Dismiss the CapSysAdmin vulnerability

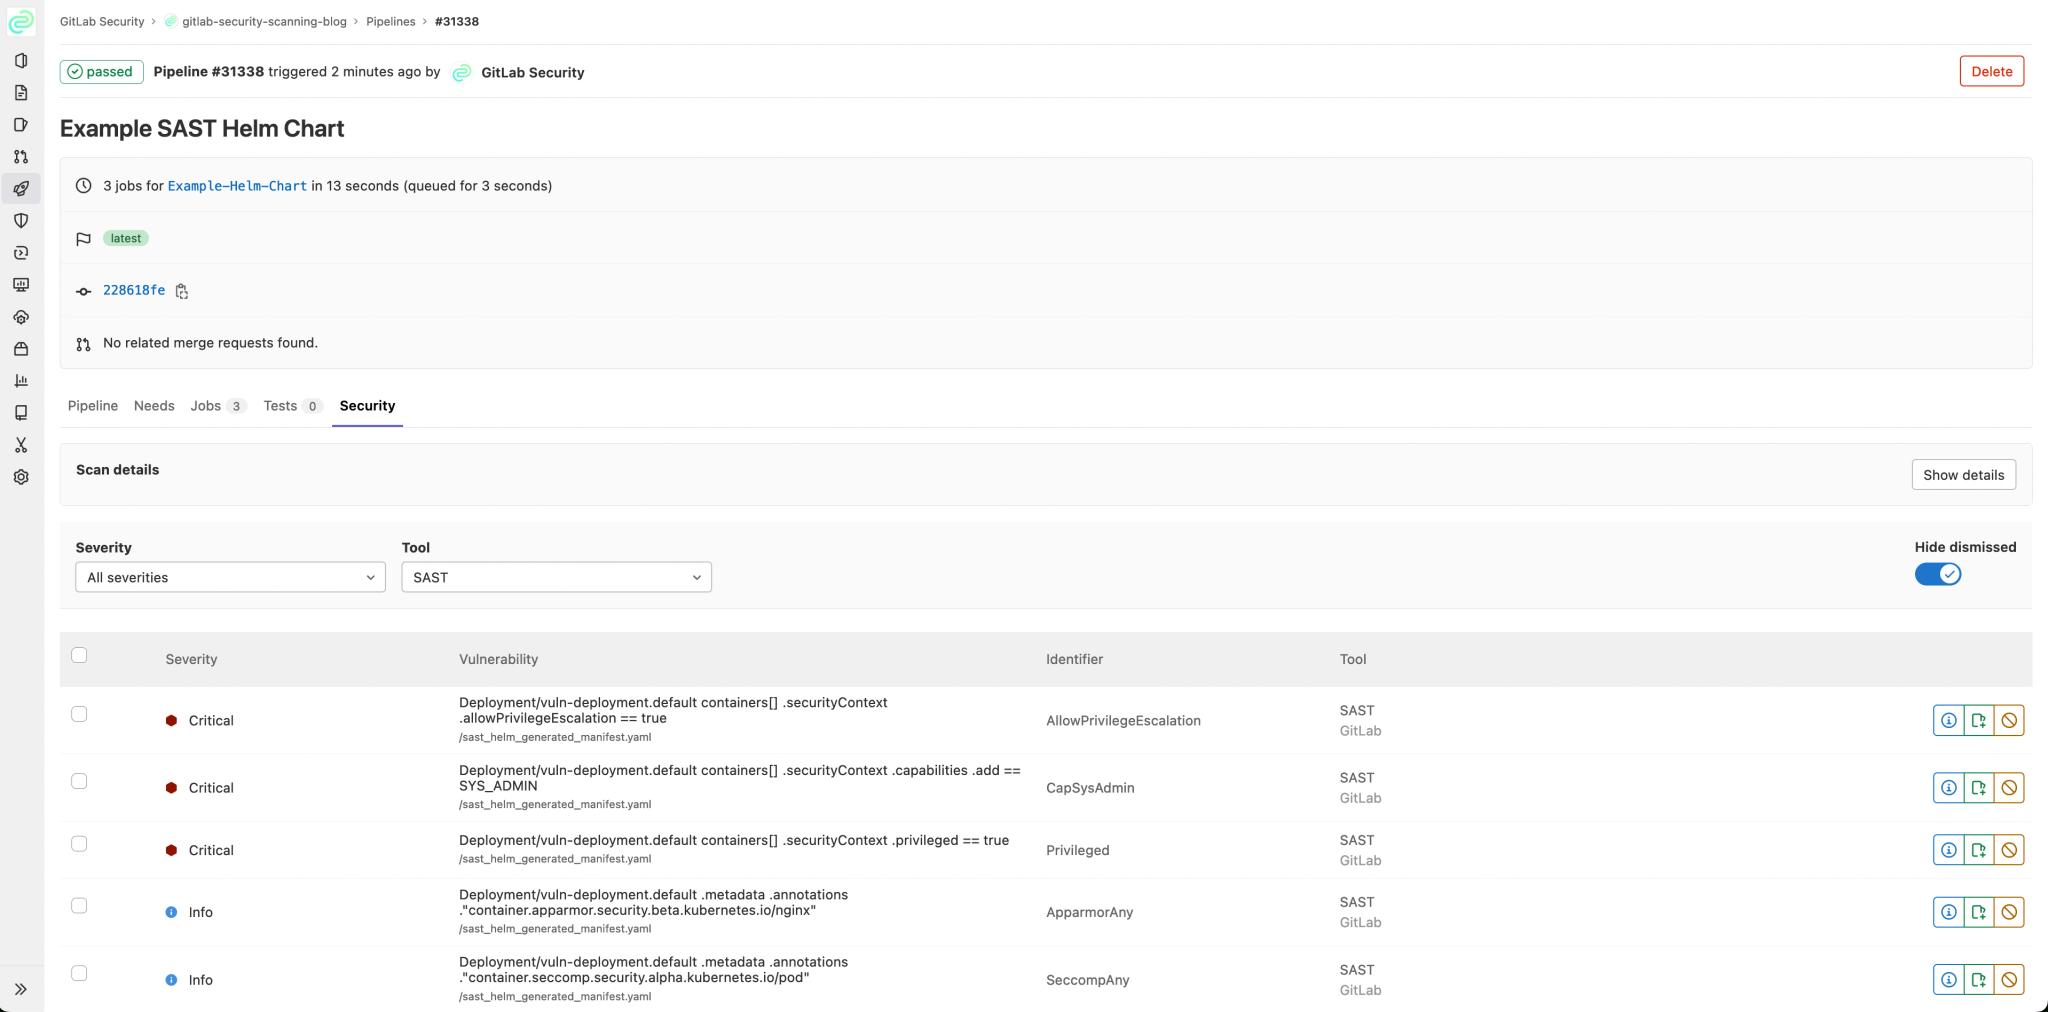tap(2010, 787)
